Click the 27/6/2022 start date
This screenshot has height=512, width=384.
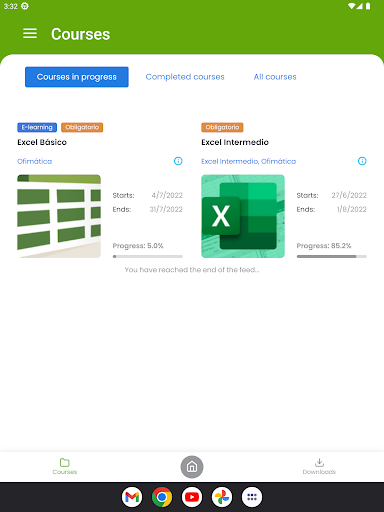click(349, 195)
